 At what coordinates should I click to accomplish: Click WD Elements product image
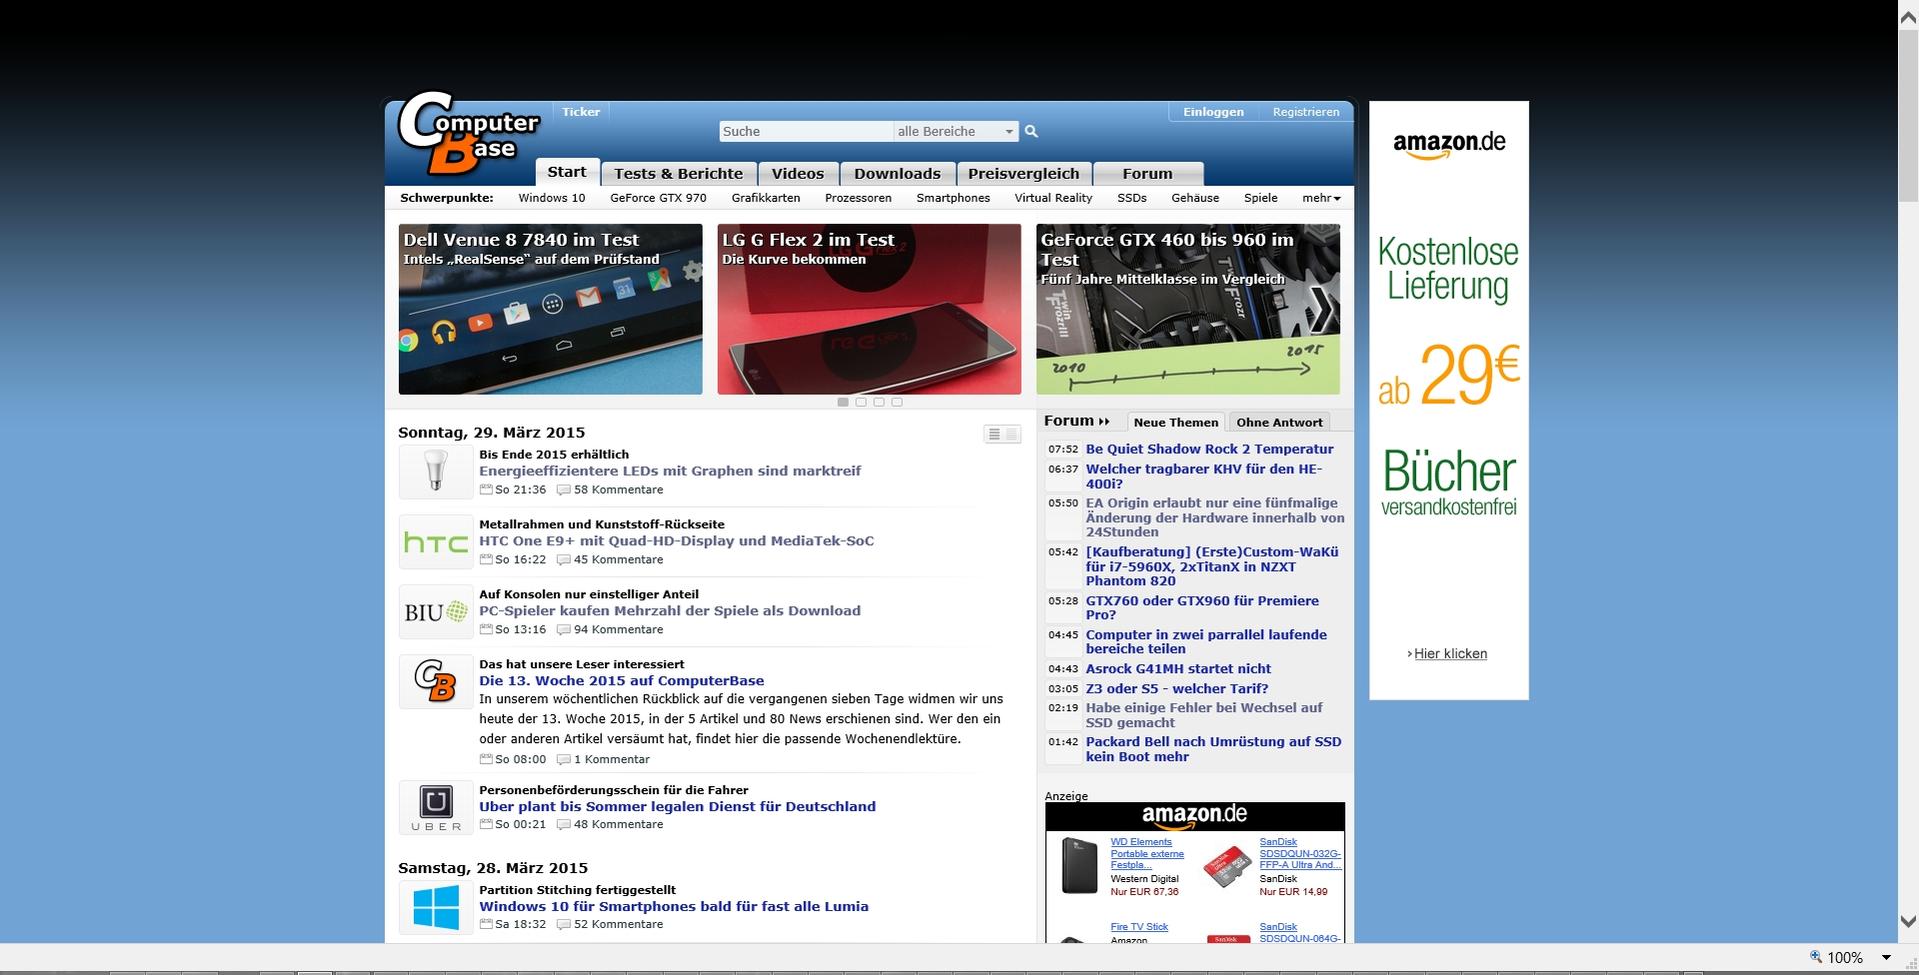point(1079,866)
